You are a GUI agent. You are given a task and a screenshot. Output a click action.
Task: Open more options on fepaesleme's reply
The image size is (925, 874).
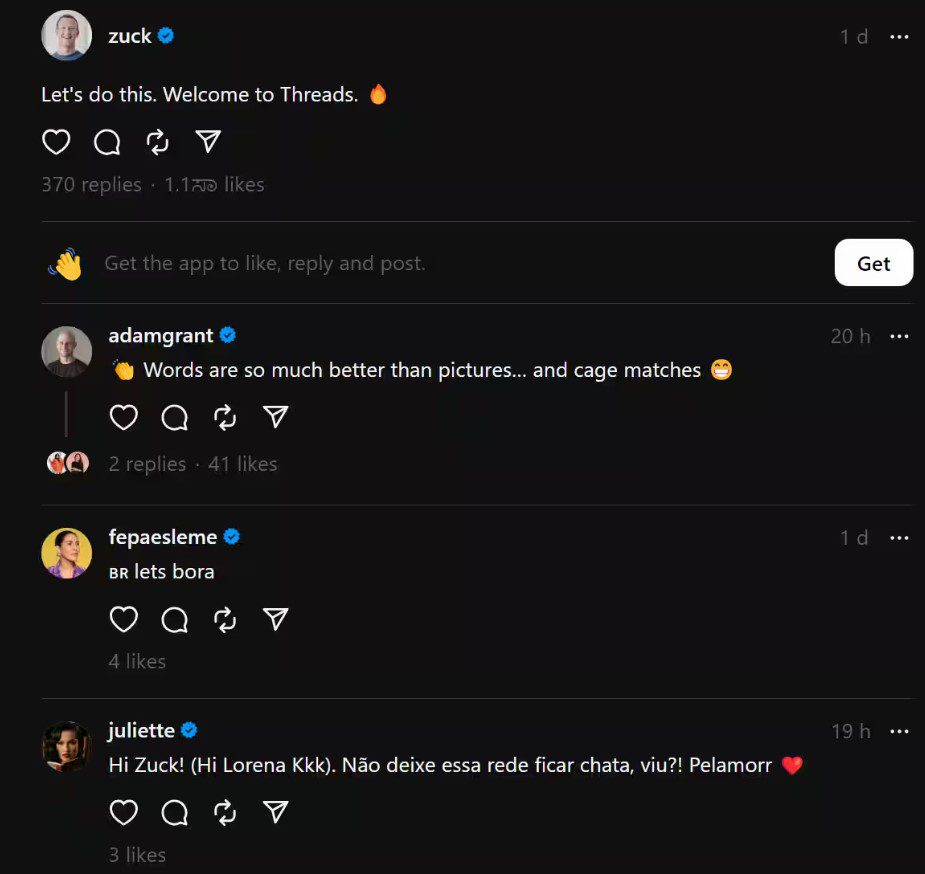(x=899, y=538)
